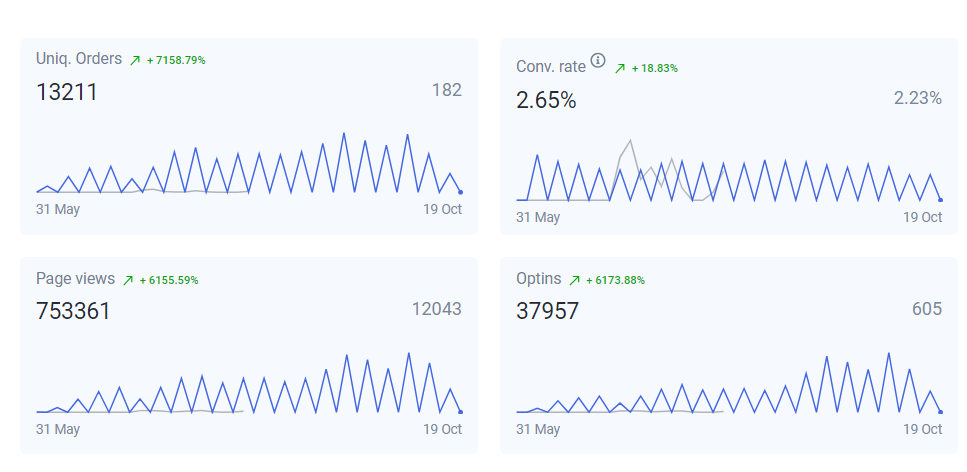Click the Optins green trend arrow
This screenshot has height=472, width=967.
click(x=574, y=280)
